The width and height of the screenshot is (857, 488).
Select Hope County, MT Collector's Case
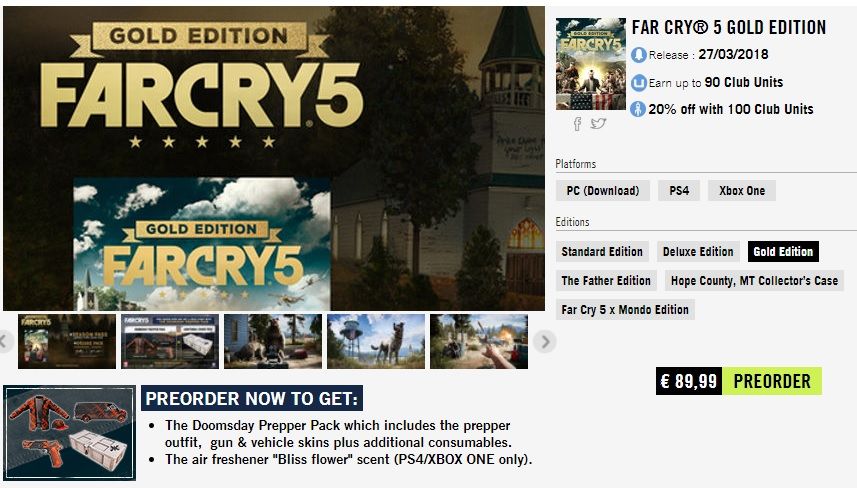tap(754, 280)
